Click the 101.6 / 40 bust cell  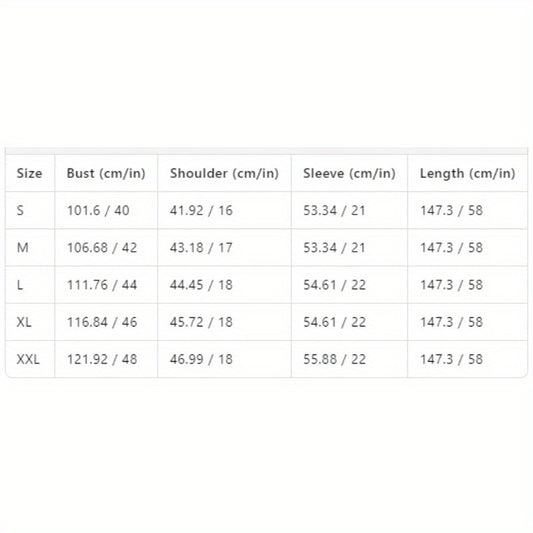point(98,210)
